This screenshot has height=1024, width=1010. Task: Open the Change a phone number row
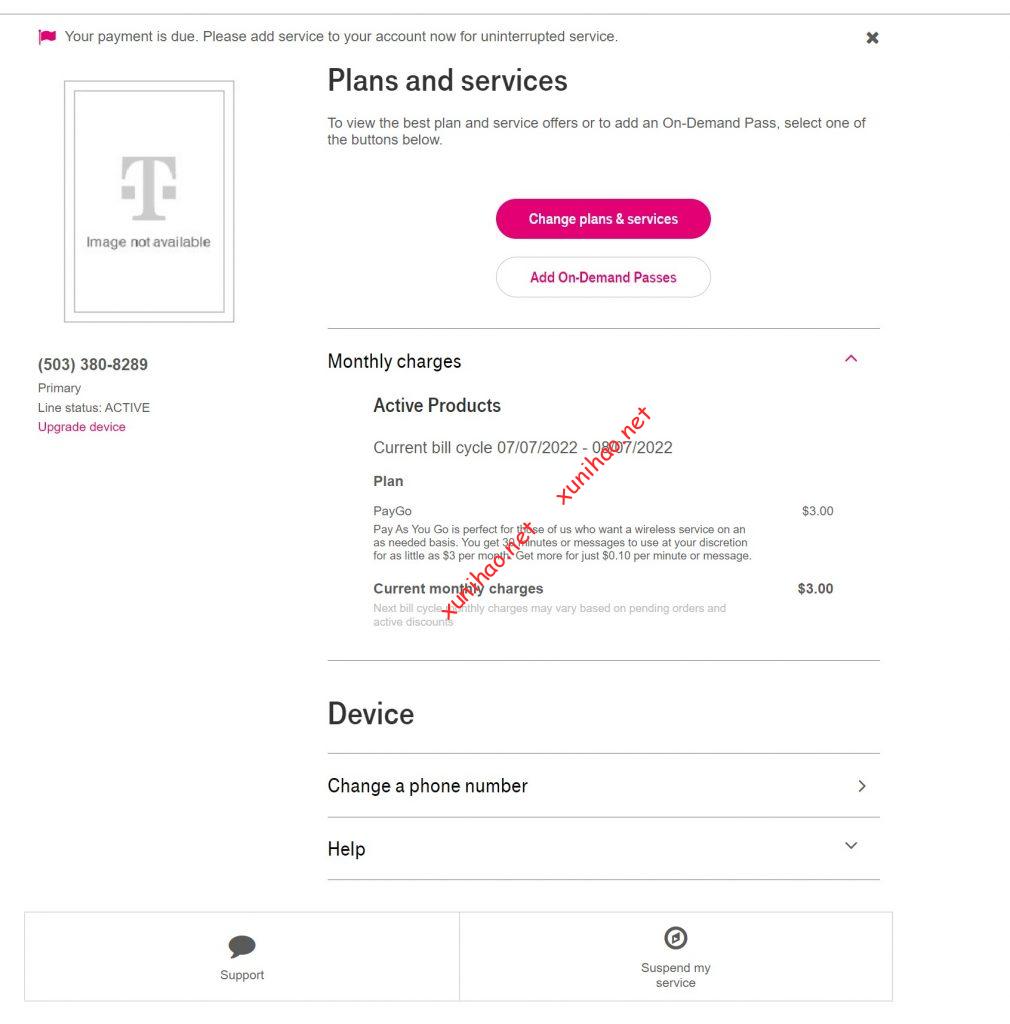click(x=428, y=786)
